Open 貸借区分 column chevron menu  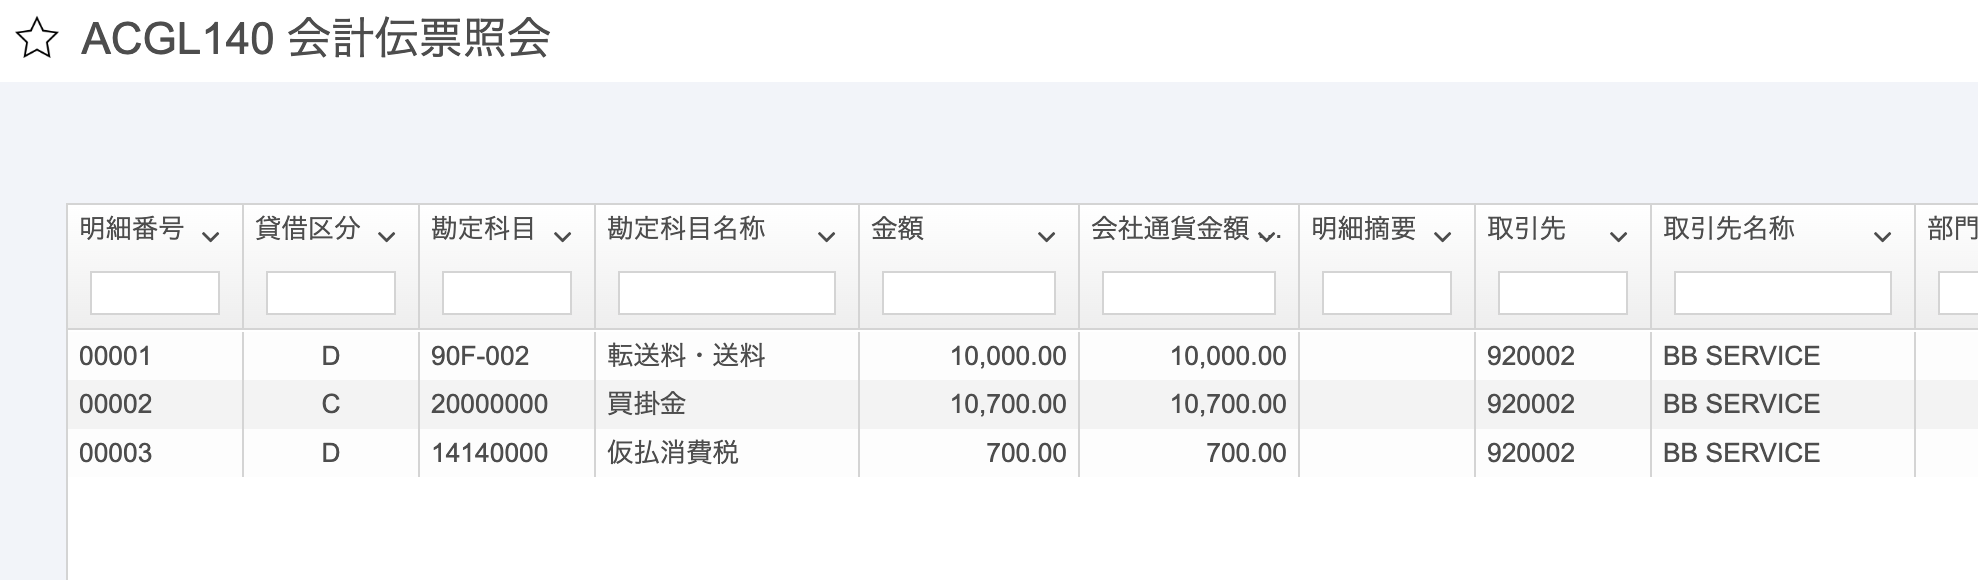(386, 237)
